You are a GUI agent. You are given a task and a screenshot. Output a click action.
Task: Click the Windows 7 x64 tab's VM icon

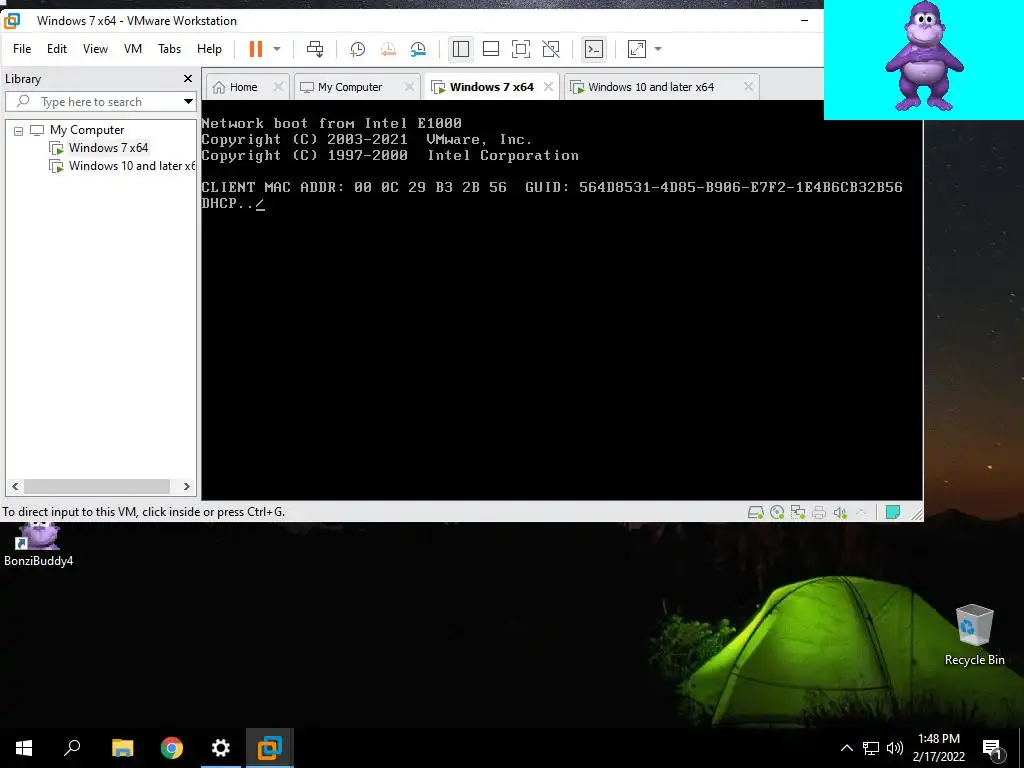pos(438,87)
